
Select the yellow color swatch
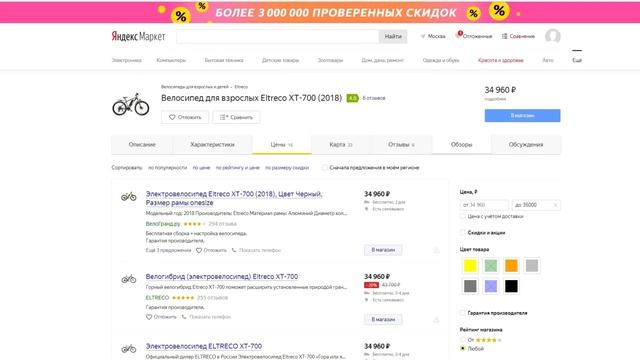coord(470,266)
